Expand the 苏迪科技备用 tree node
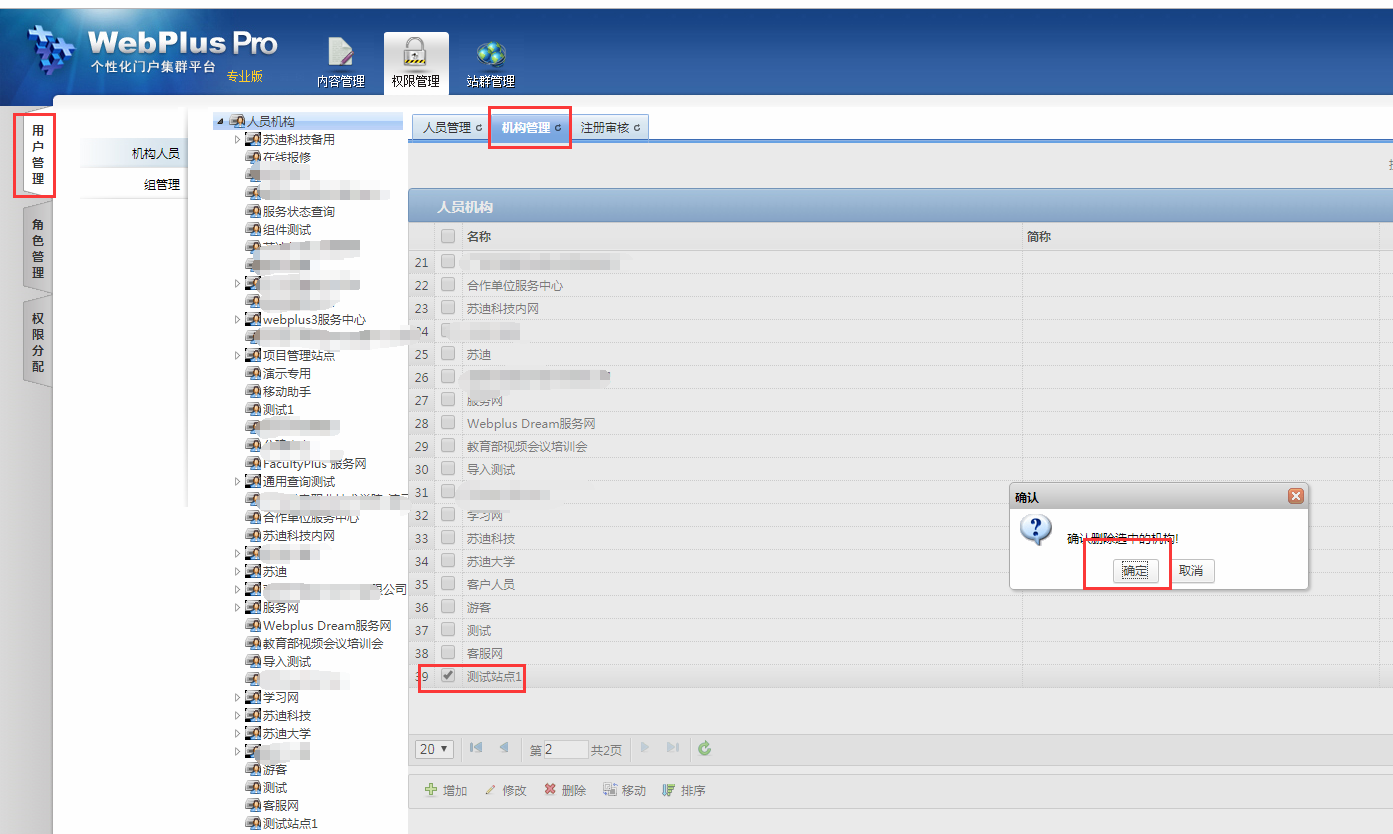The width and height of the screenshot is (1393, 834). (x=237, y=139)
